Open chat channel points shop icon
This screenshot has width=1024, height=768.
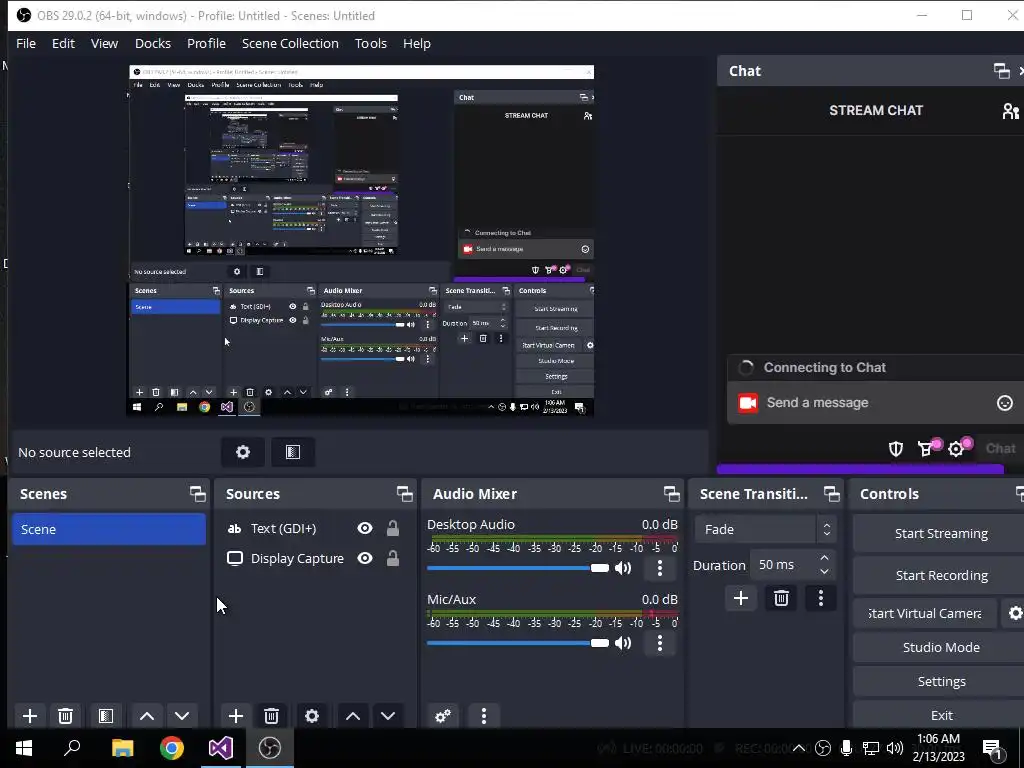click(926, 449)
